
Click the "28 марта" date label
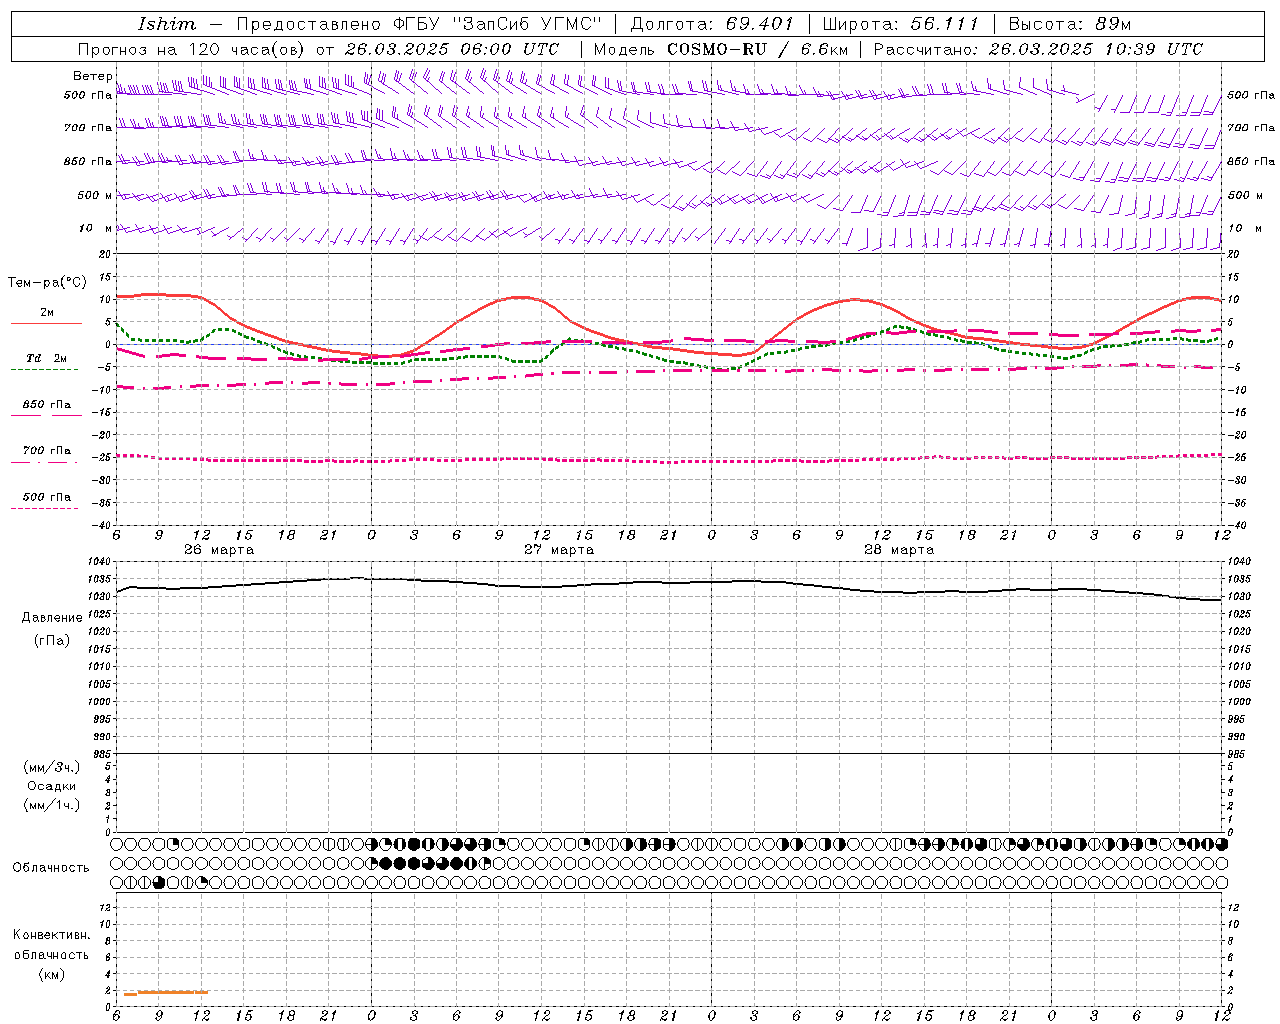899,549
